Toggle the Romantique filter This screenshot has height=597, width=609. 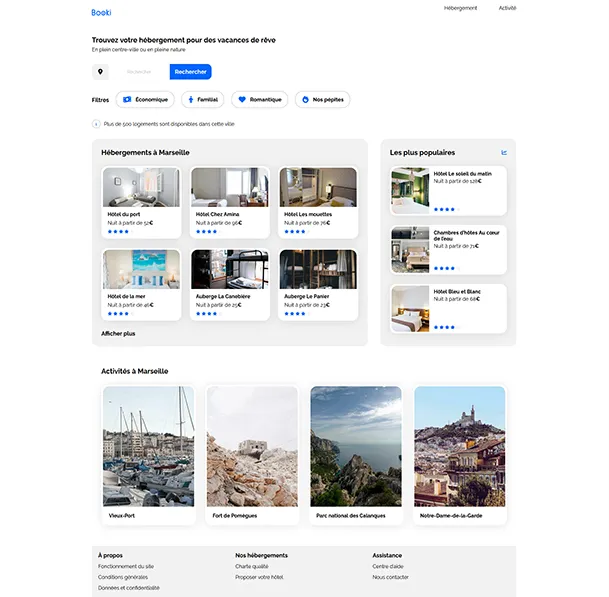pos(259,99)
